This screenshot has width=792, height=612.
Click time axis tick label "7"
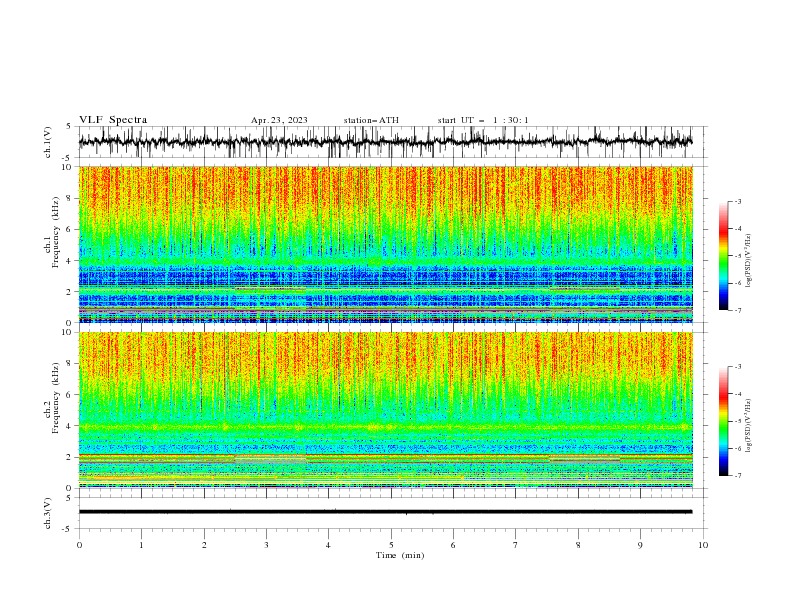(516, 545)
